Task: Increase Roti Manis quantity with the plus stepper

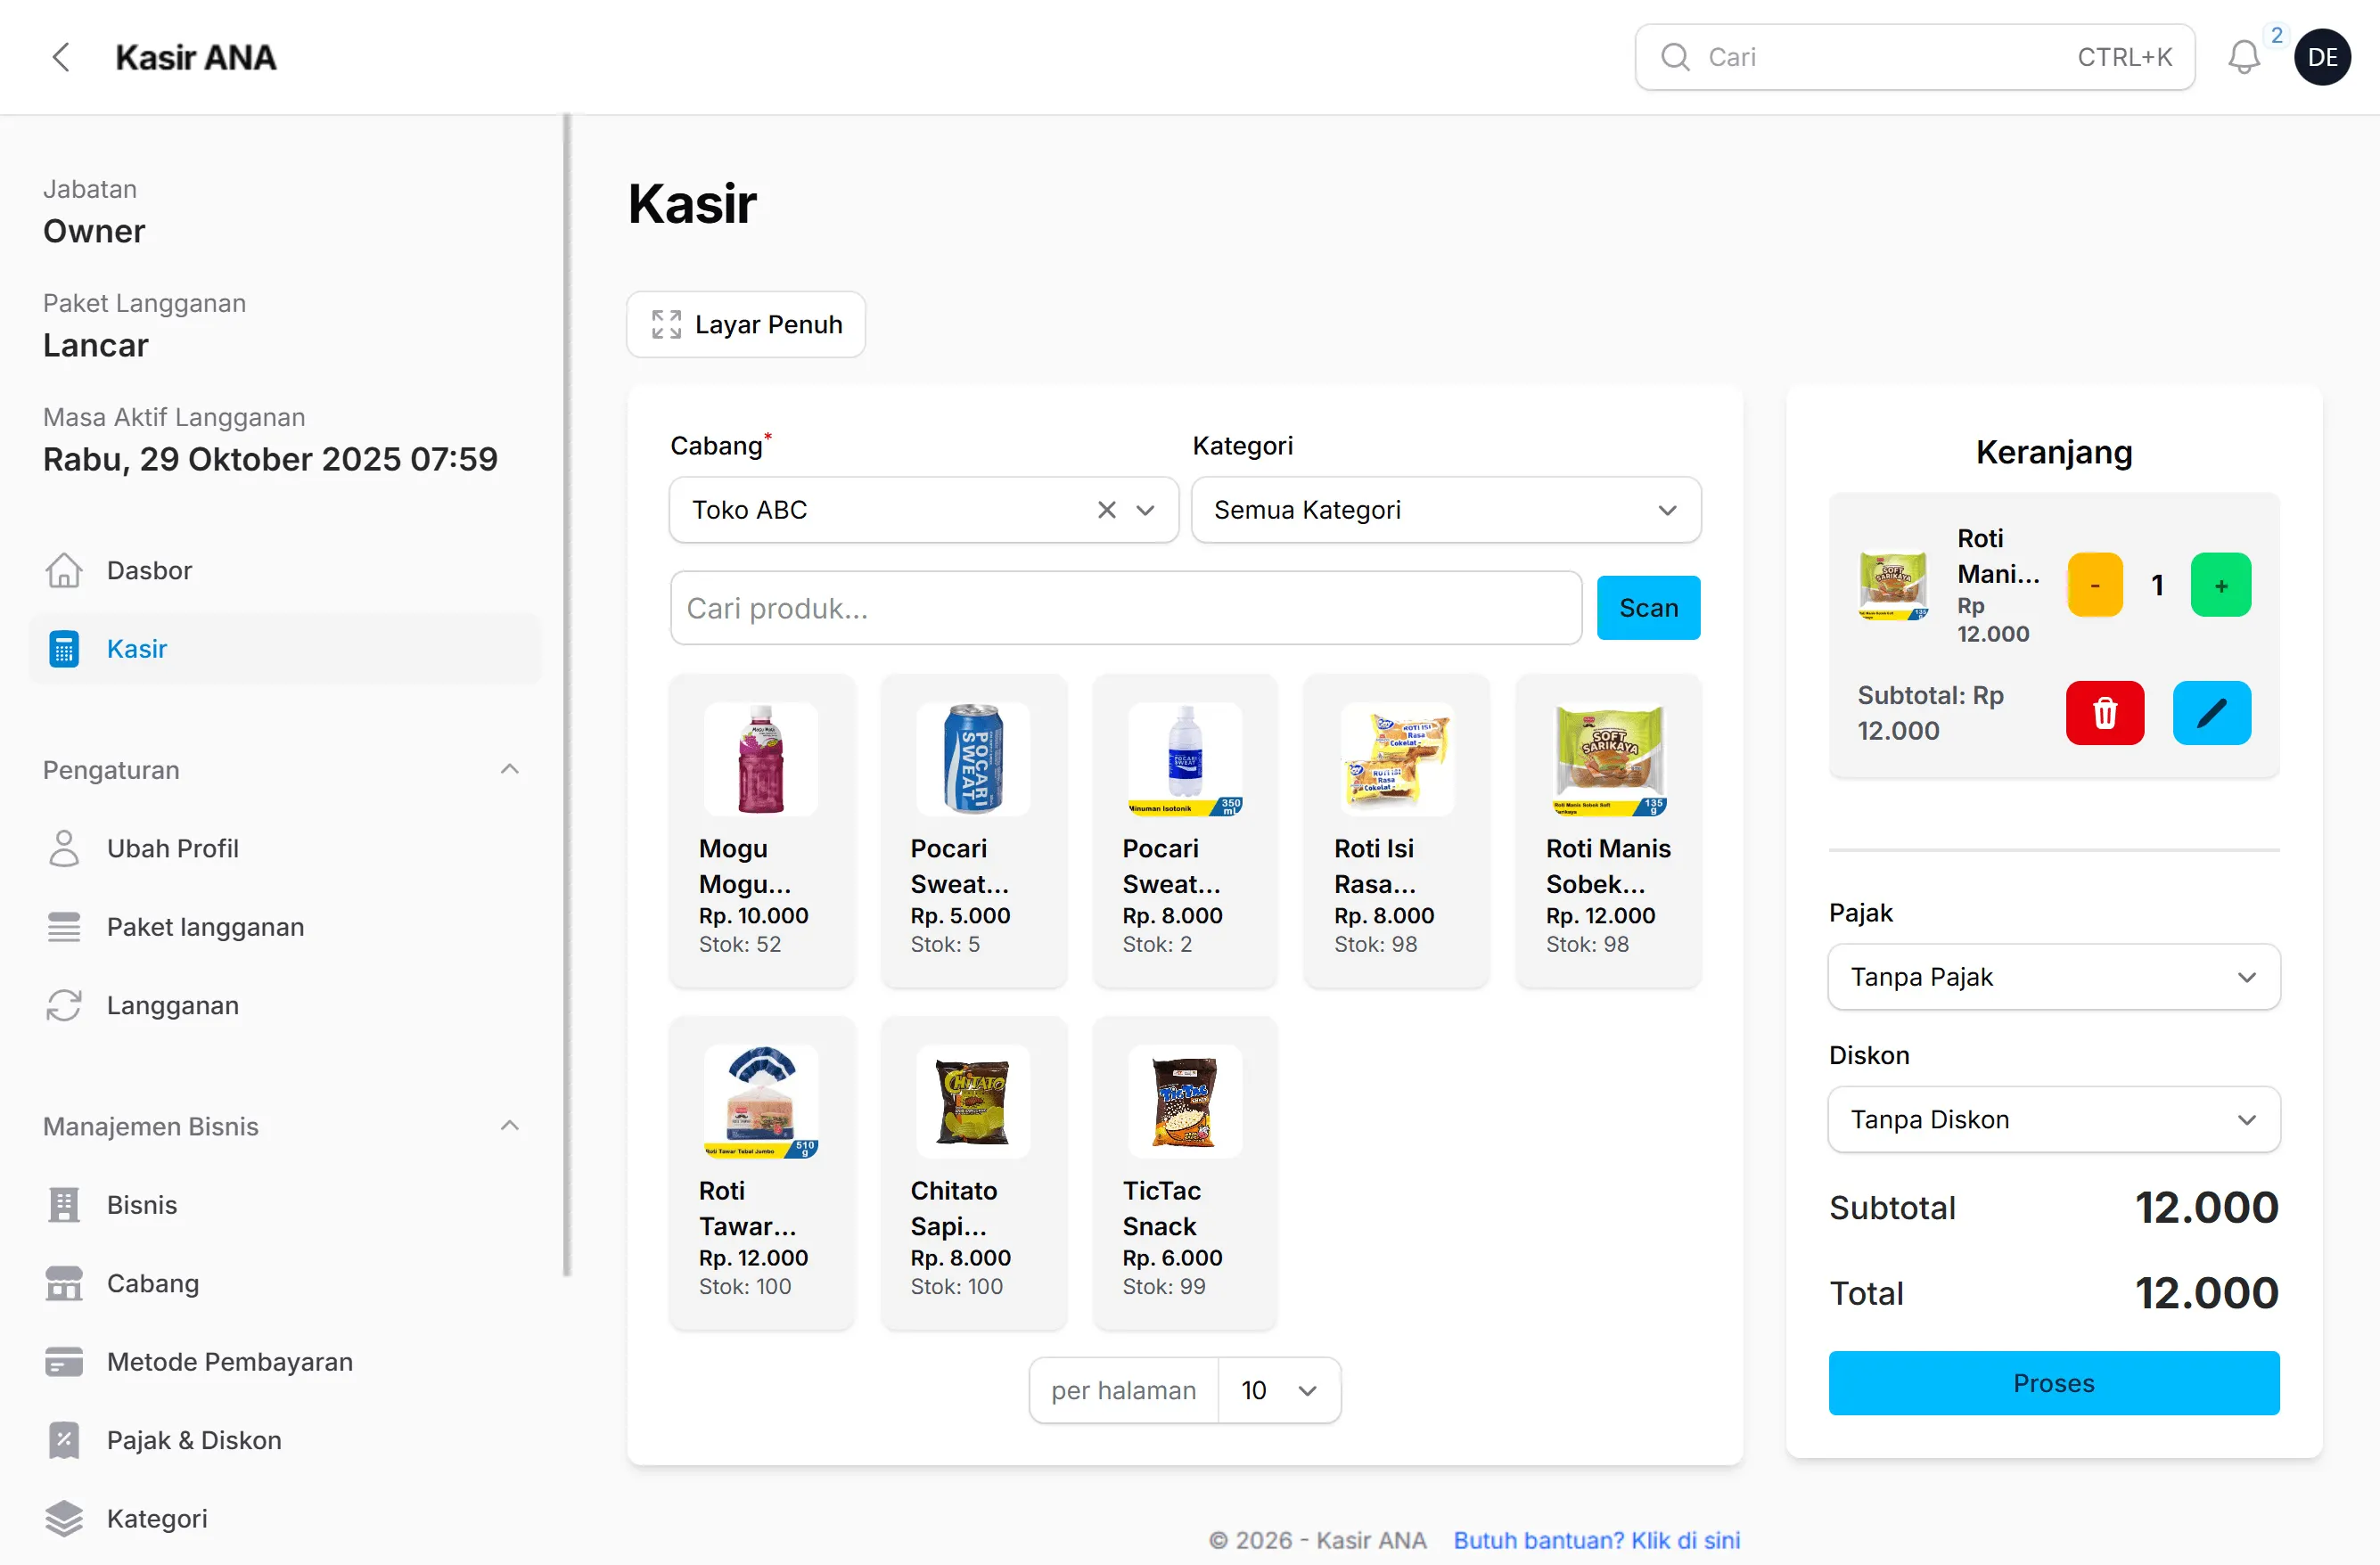Action: (2220, 584)
